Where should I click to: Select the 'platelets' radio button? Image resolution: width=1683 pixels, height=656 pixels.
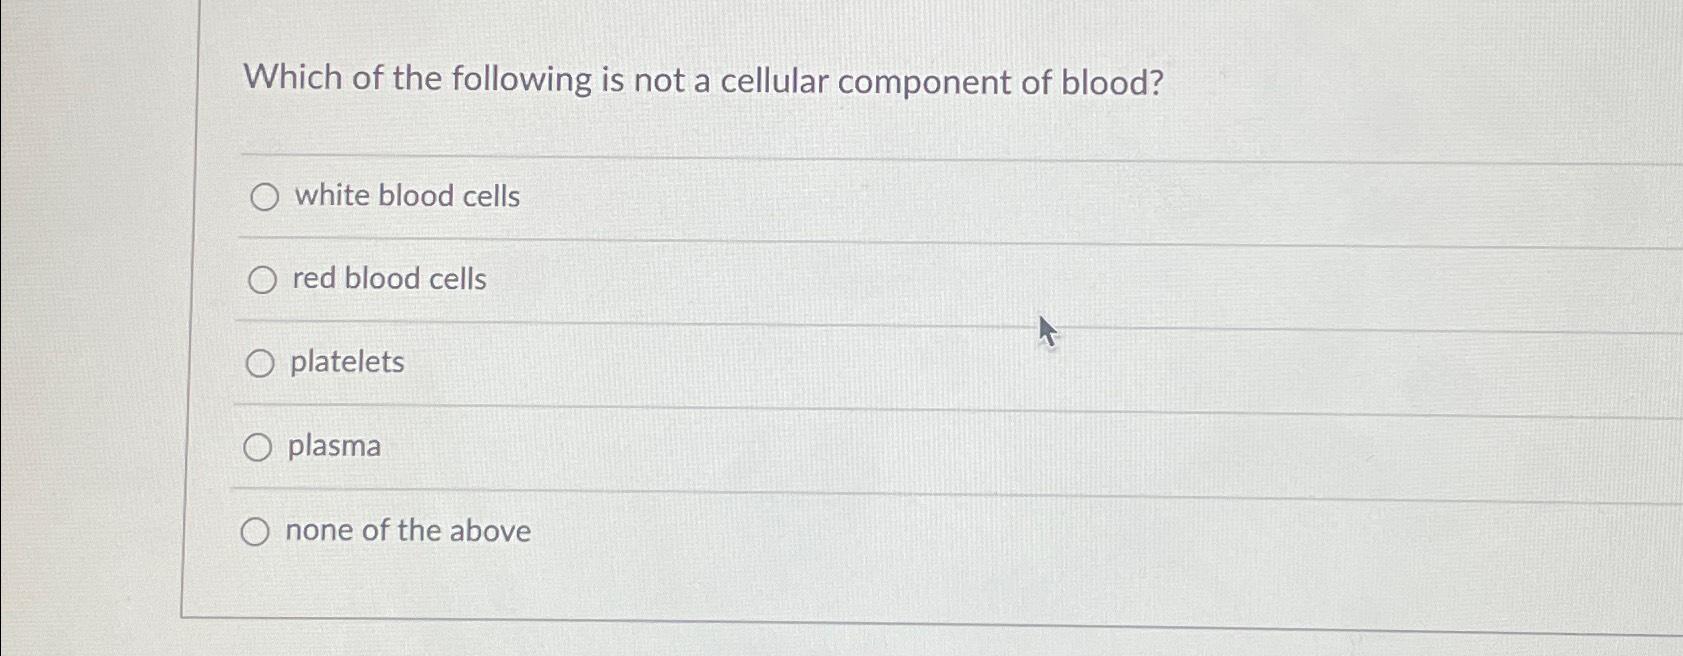coord(261,364)
